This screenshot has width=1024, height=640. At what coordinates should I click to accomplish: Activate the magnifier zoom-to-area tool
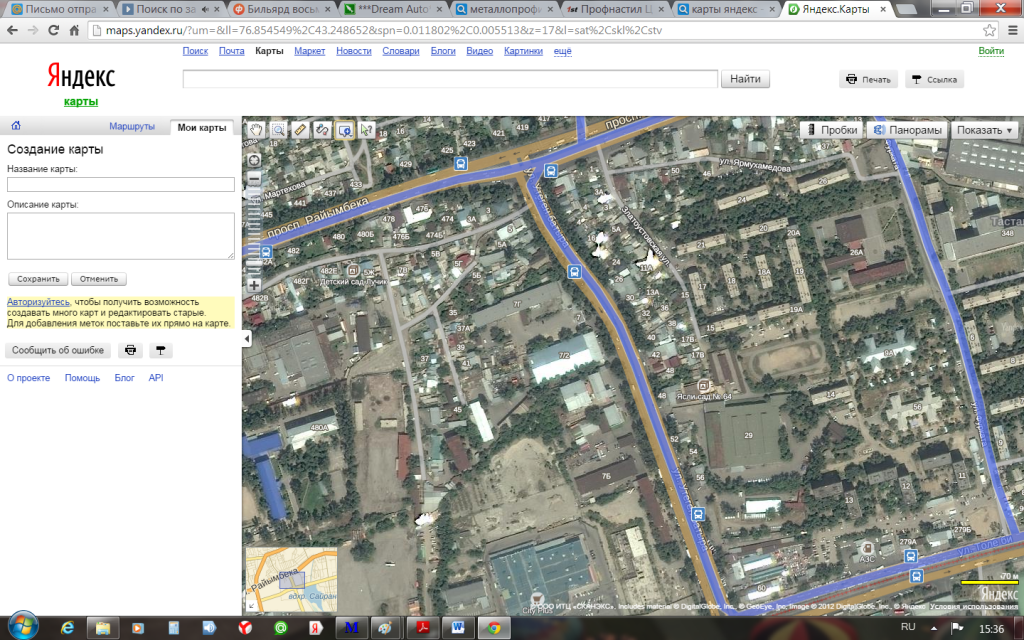(x=278, y=129)
